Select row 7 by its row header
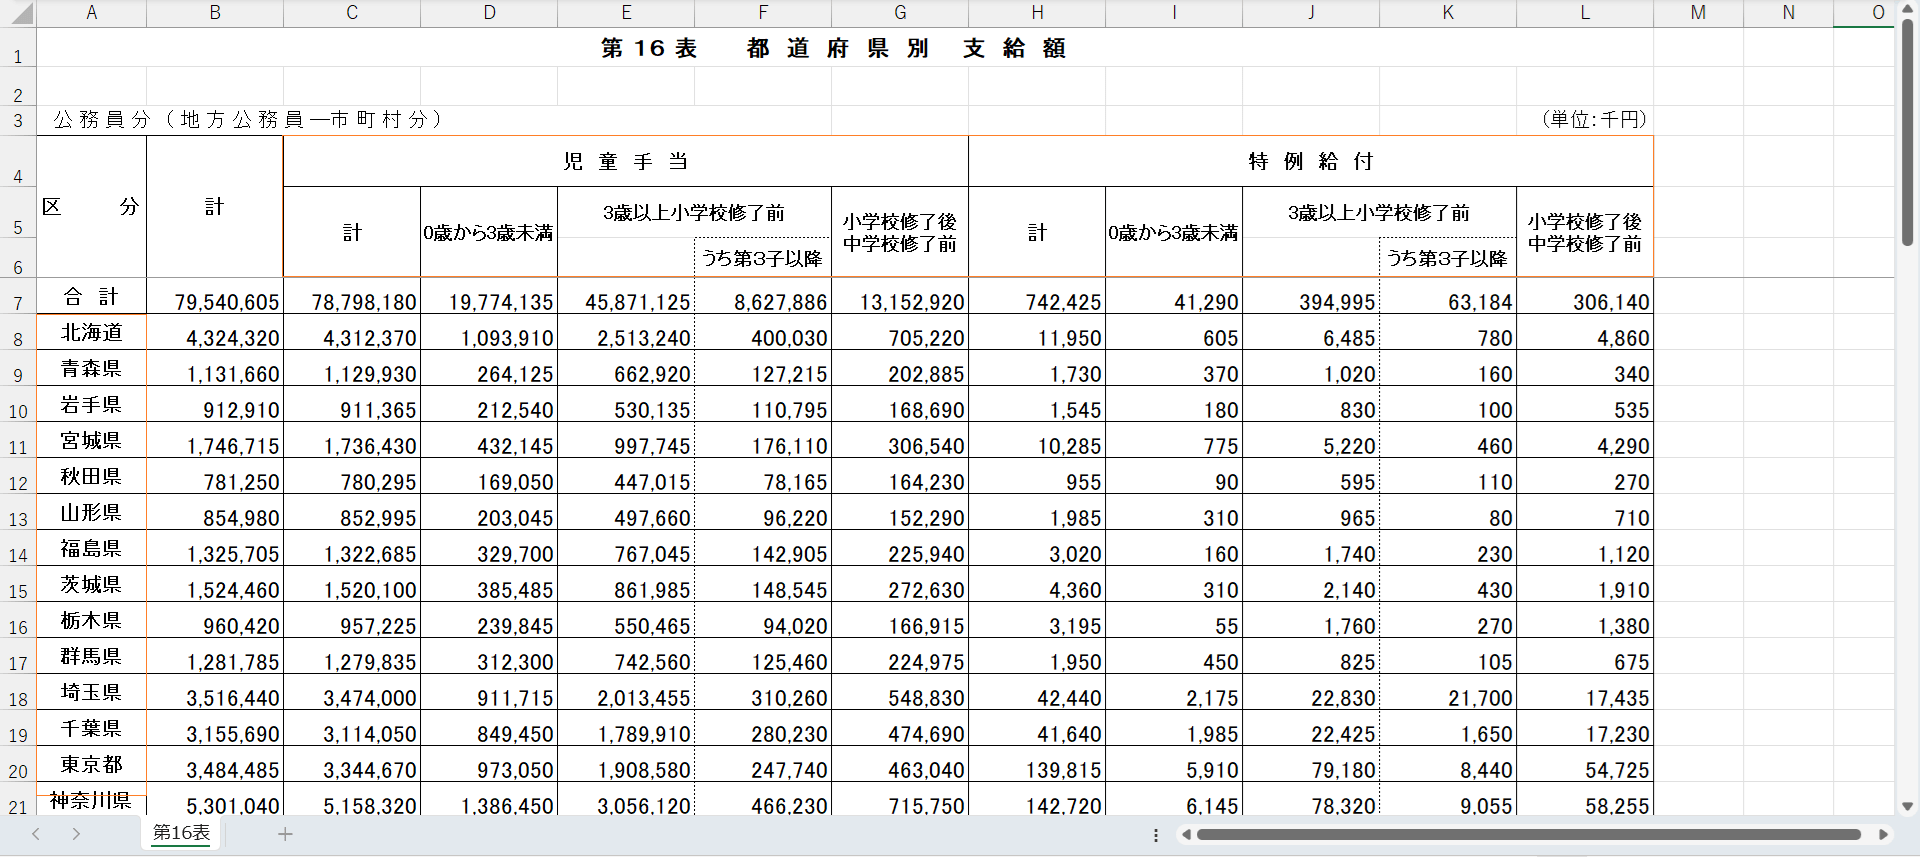1920x857 pixels. [x=18, y=303]
